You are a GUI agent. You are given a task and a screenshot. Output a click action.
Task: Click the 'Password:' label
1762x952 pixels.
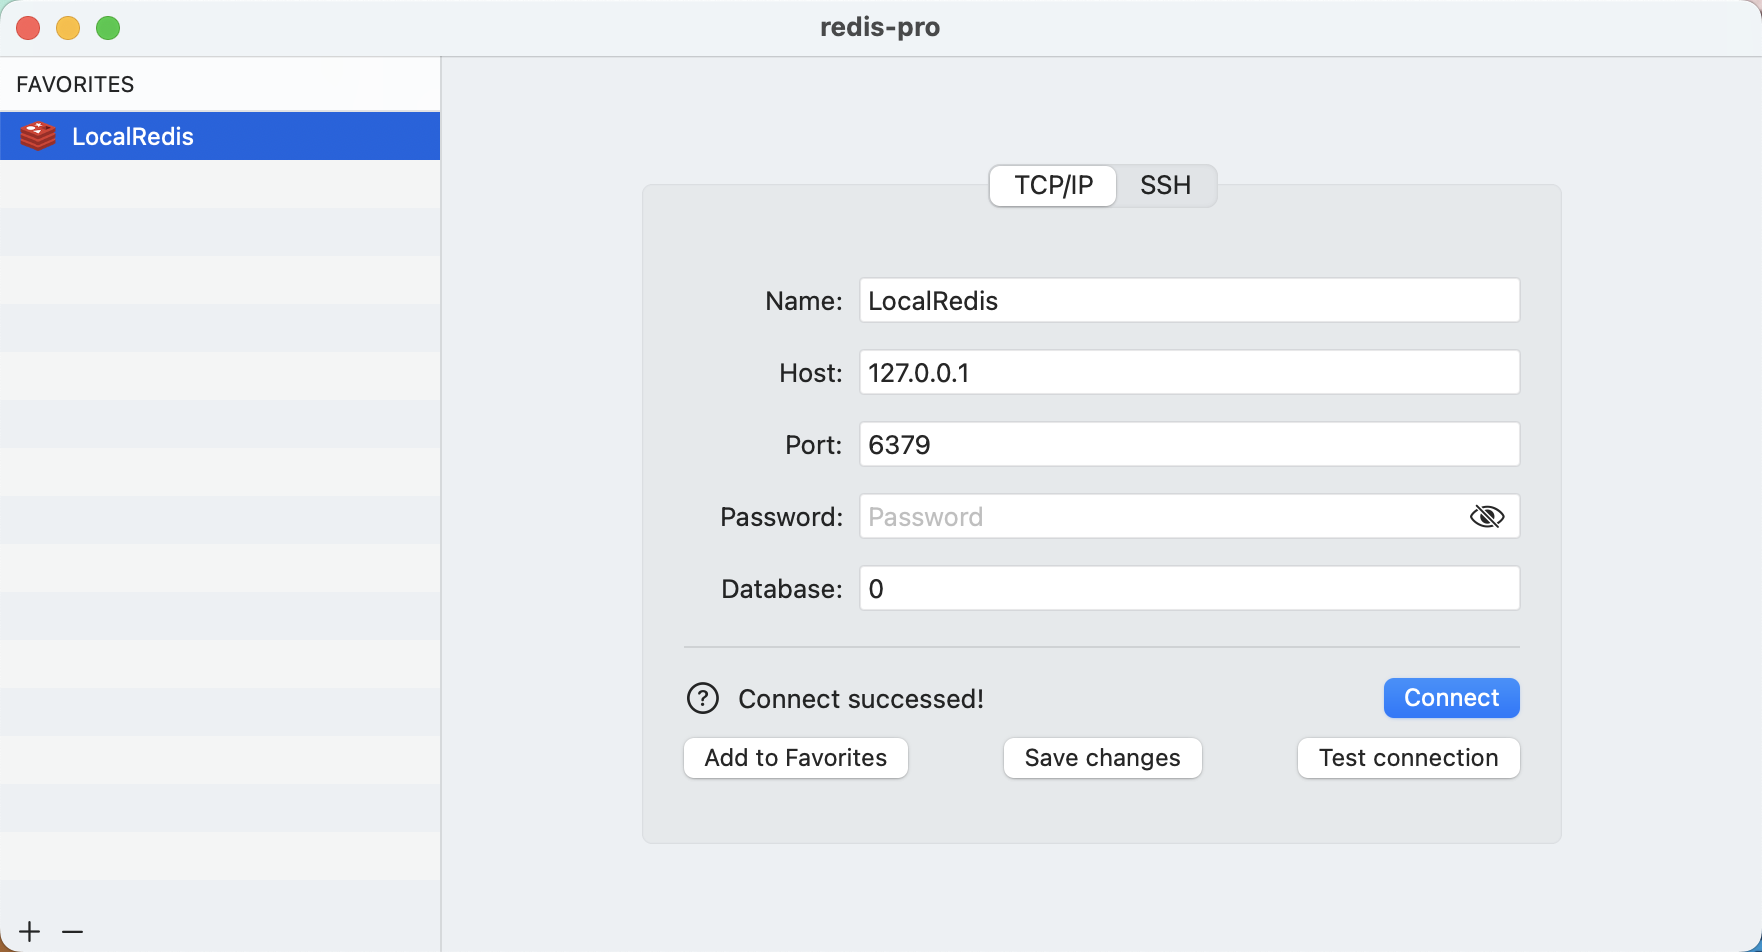point(782,517)
